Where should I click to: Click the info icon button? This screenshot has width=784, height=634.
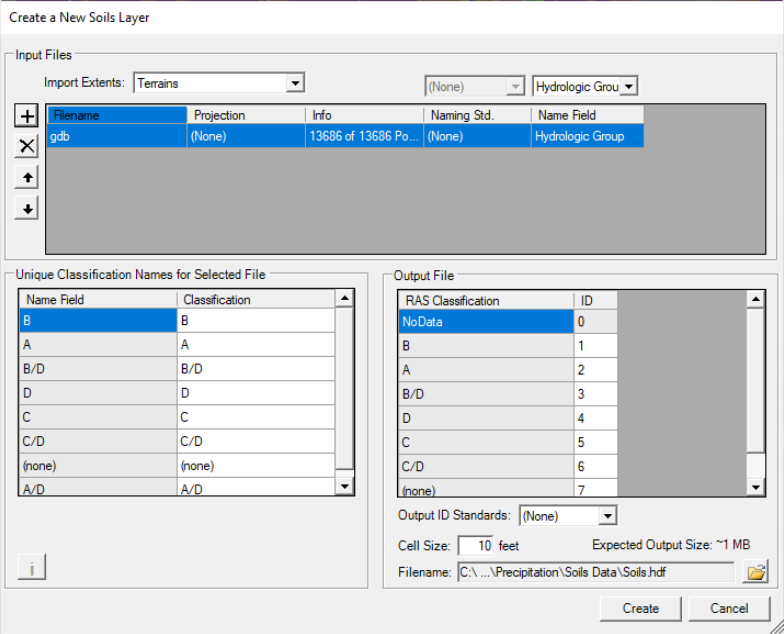(x=32, y=569)
